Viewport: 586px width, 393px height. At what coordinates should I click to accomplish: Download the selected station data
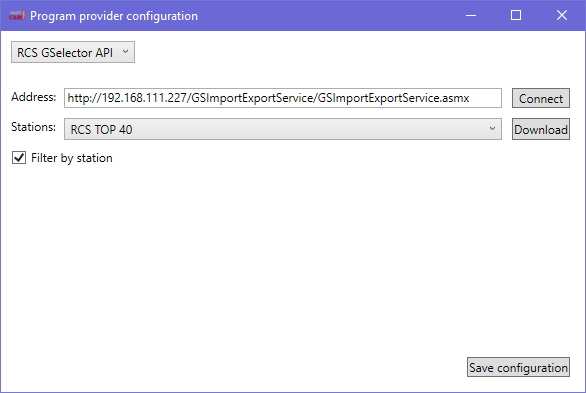point(541,129)
